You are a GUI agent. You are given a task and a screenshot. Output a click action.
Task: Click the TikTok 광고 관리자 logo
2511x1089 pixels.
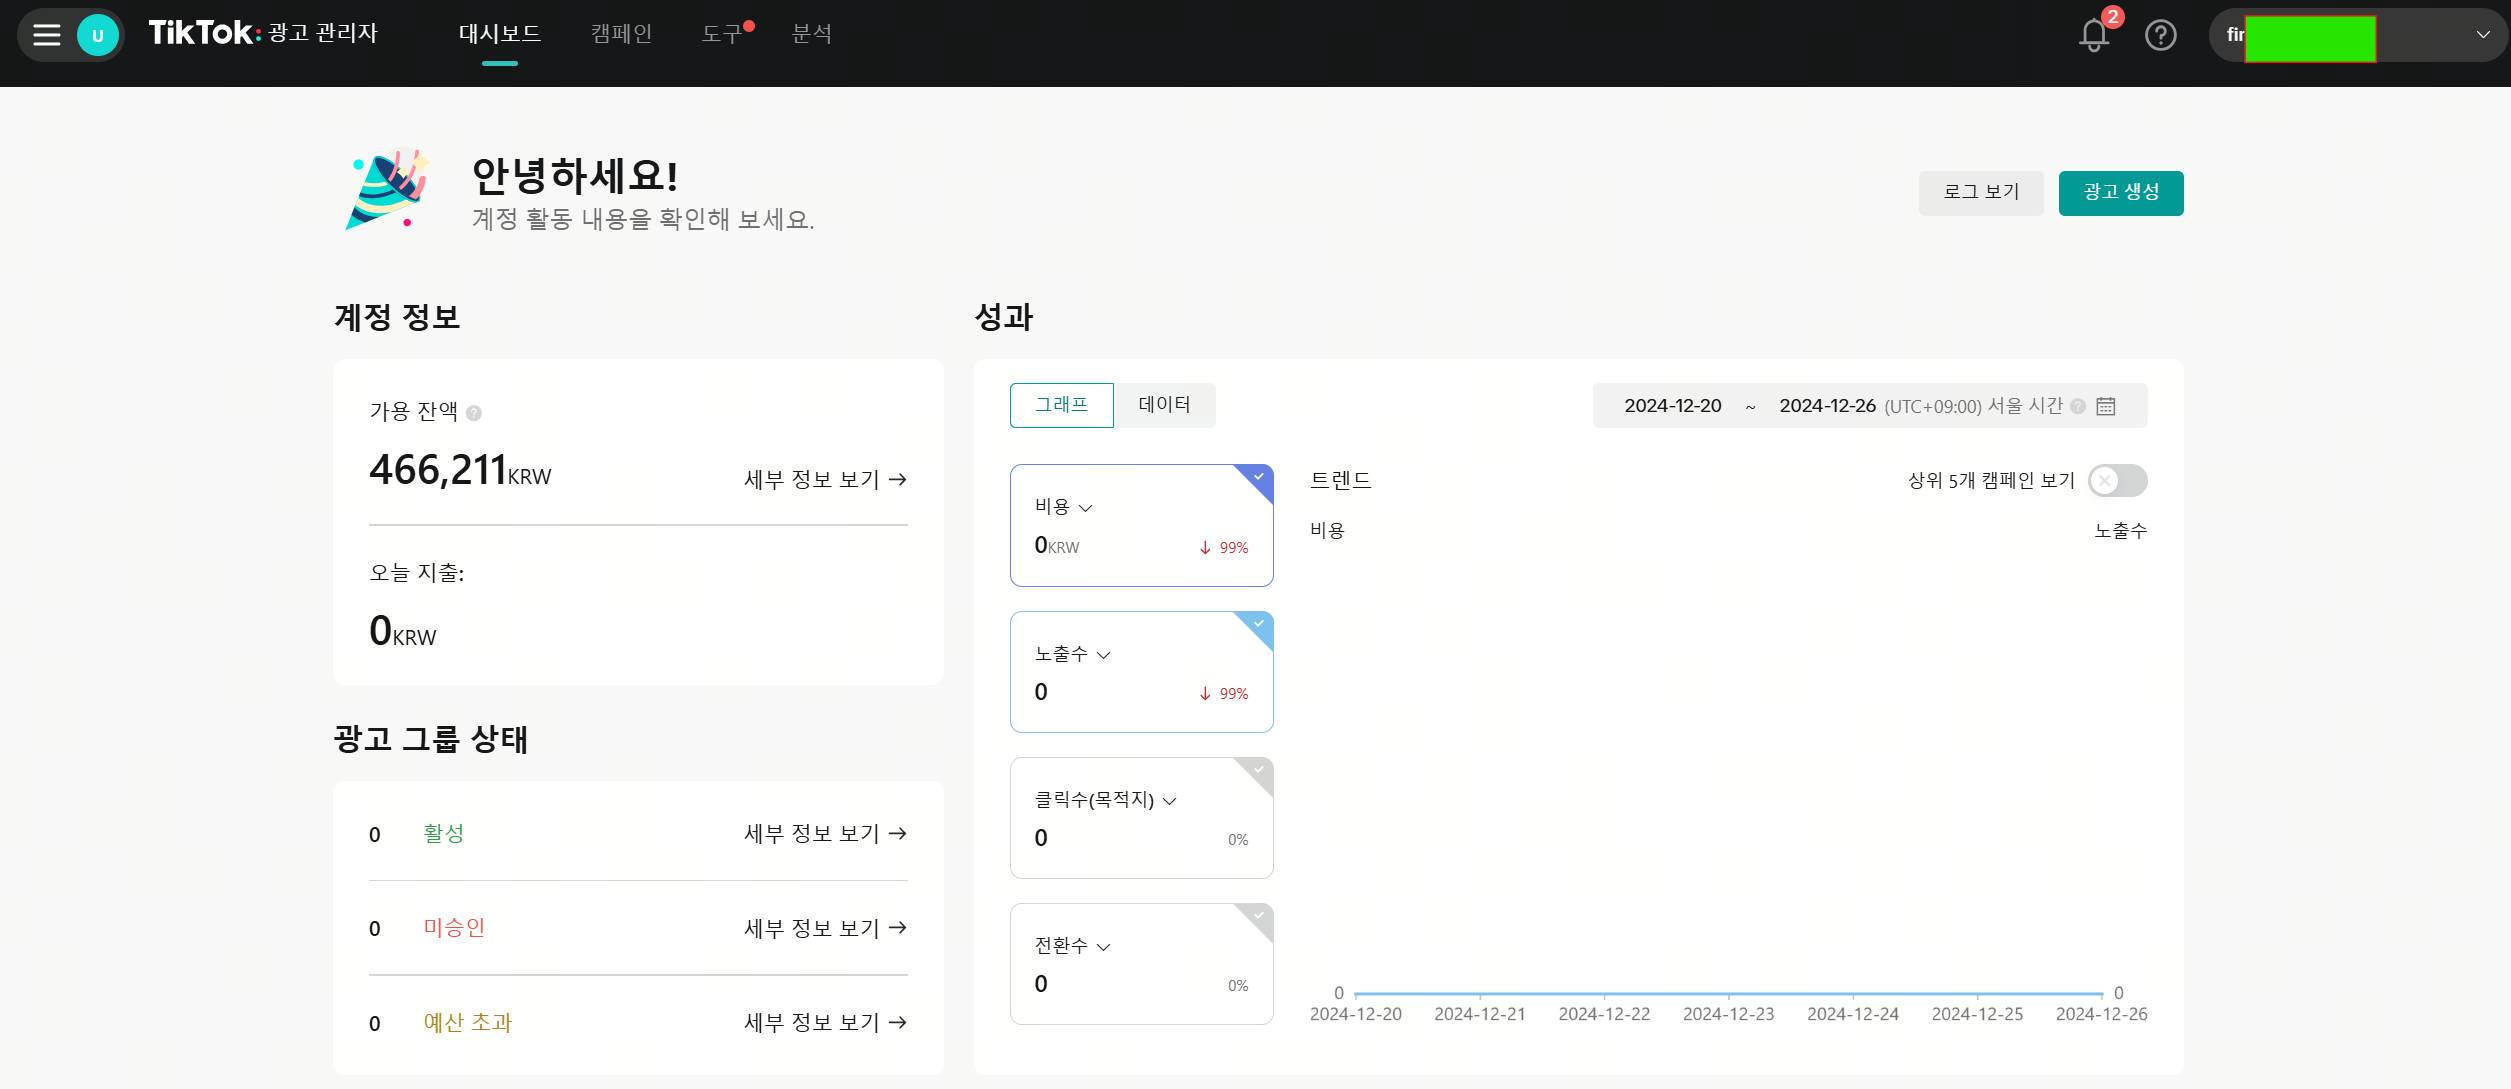point(263,33)
